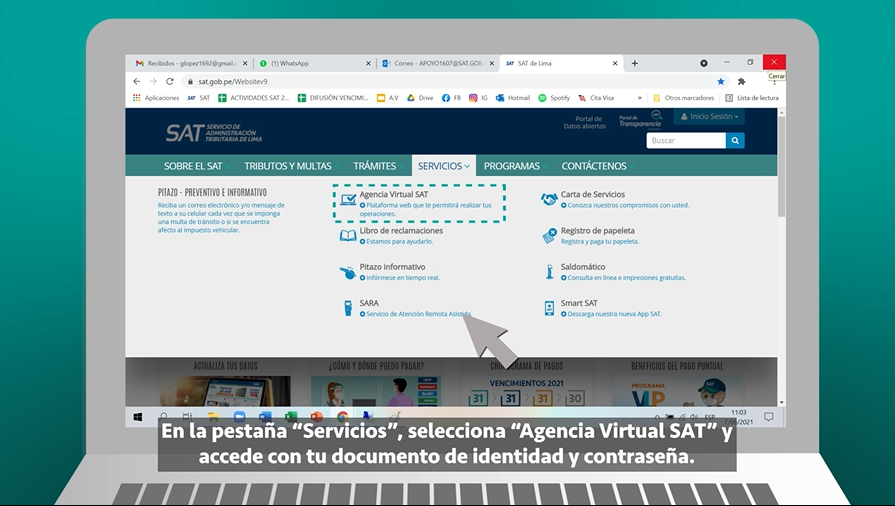Click the bookmark star icon
Viewport: 895px width, 506px height.
click(x=721, y=82)
